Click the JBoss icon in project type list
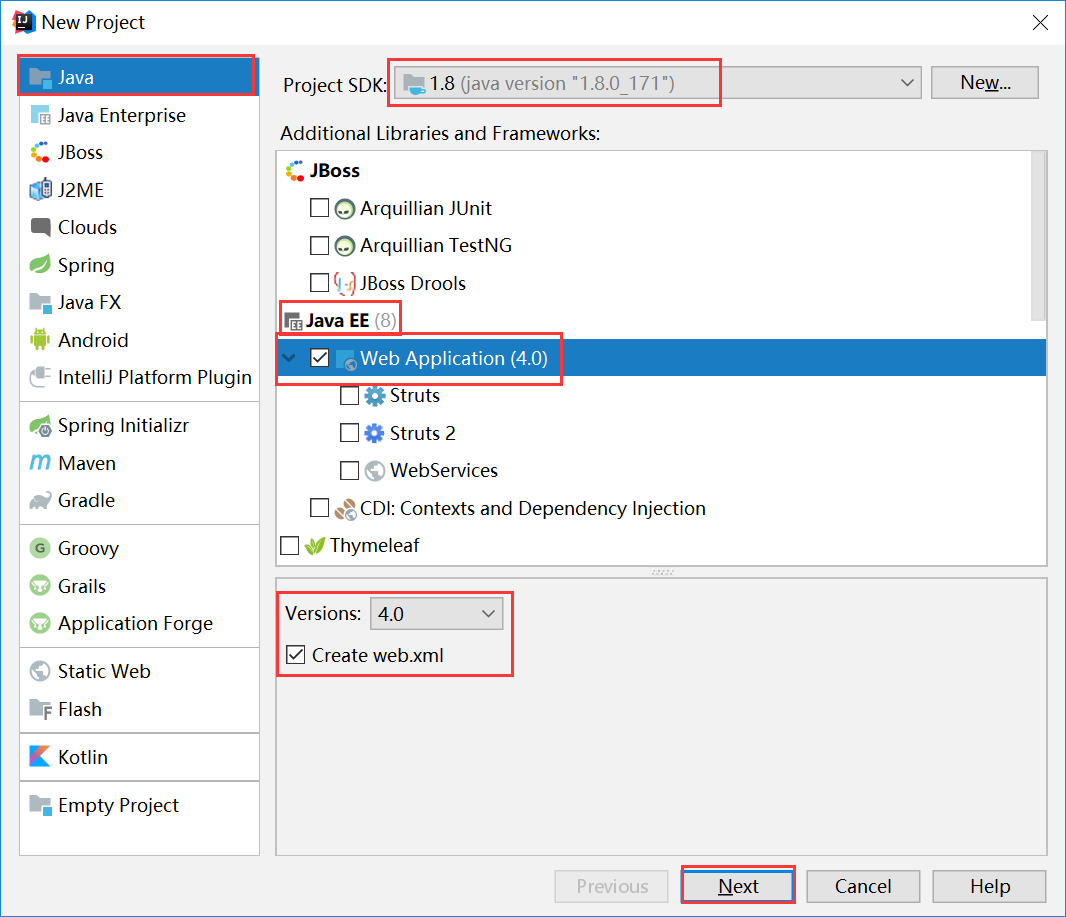The width and height of the screenshot is (1066, 917). tap(40, 152)
